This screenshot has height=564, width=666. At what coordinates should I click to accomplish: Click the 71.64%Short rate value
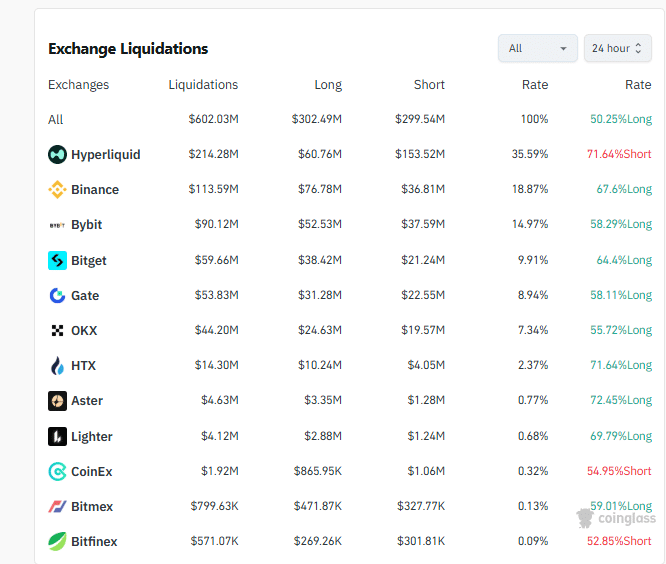(619, 154)
